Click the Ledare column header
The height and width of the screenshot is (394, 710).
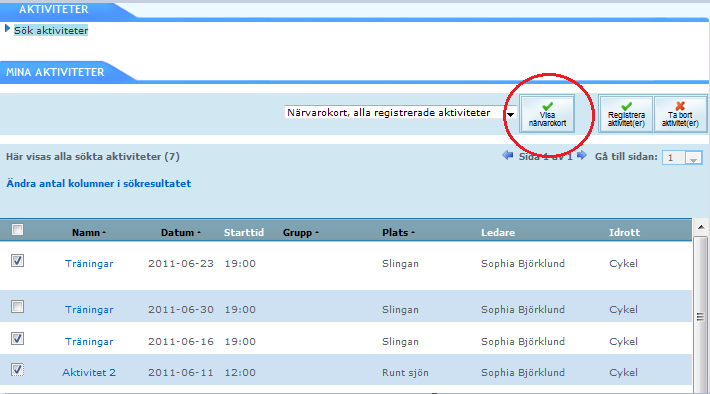[x=498, y=233]
